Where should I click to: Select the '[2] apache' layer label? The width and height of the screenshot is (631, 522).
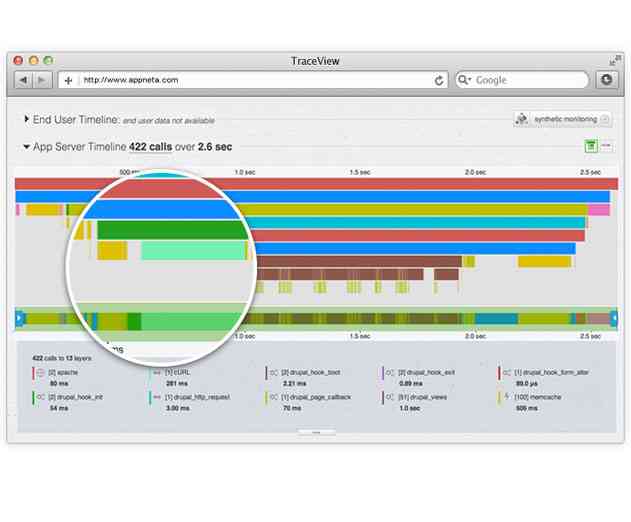(x=63, y=373)
